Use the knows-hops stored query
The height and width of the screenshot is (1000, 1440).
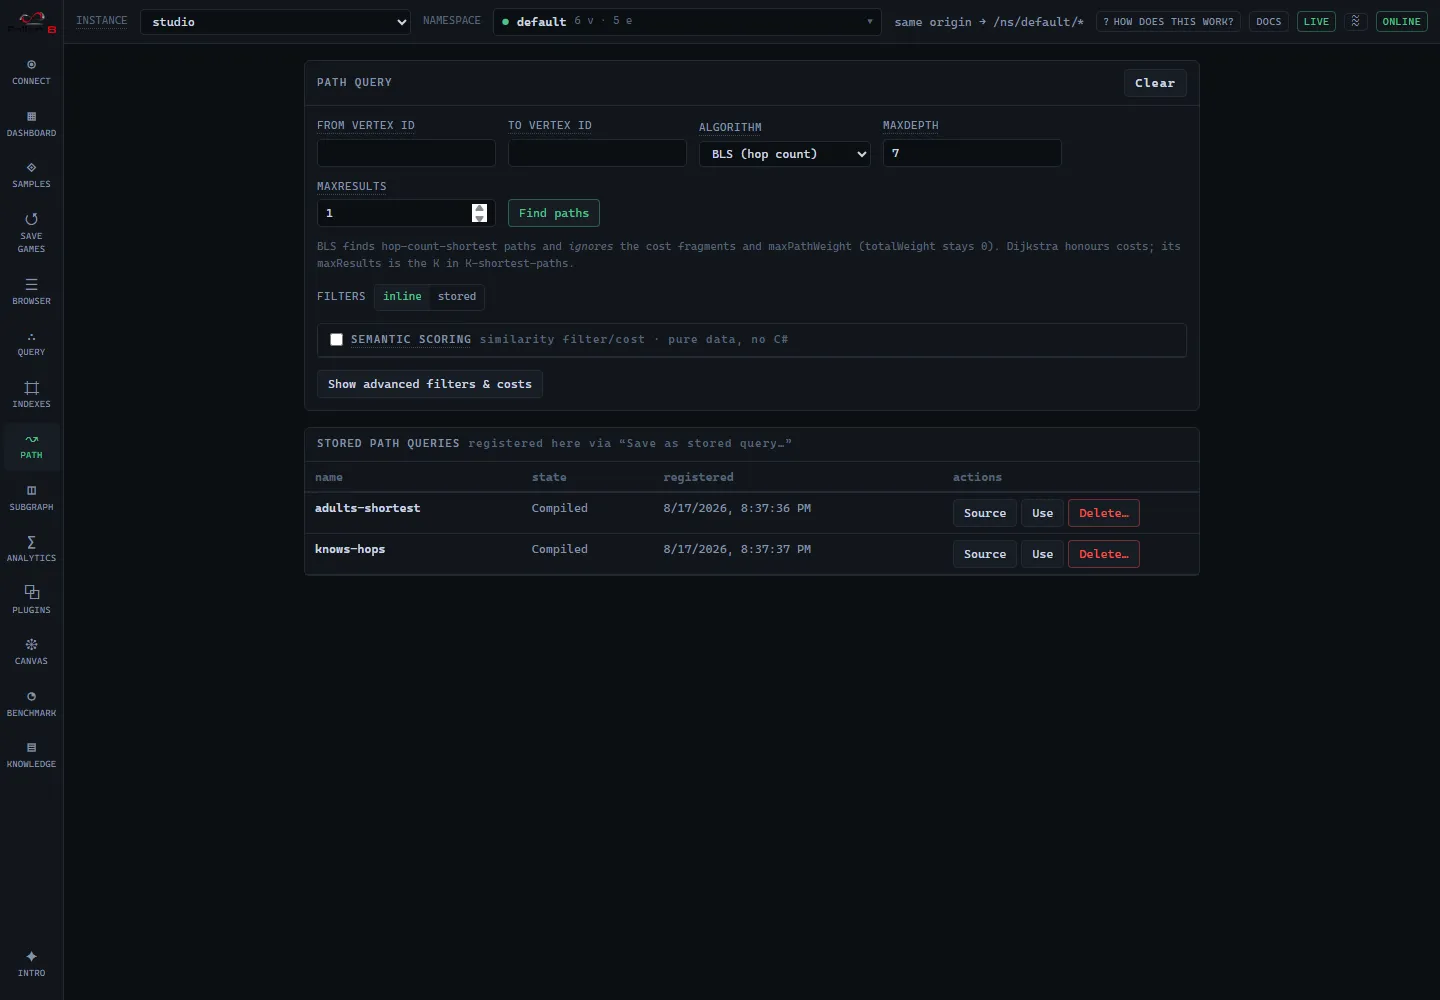[1042, 554]
